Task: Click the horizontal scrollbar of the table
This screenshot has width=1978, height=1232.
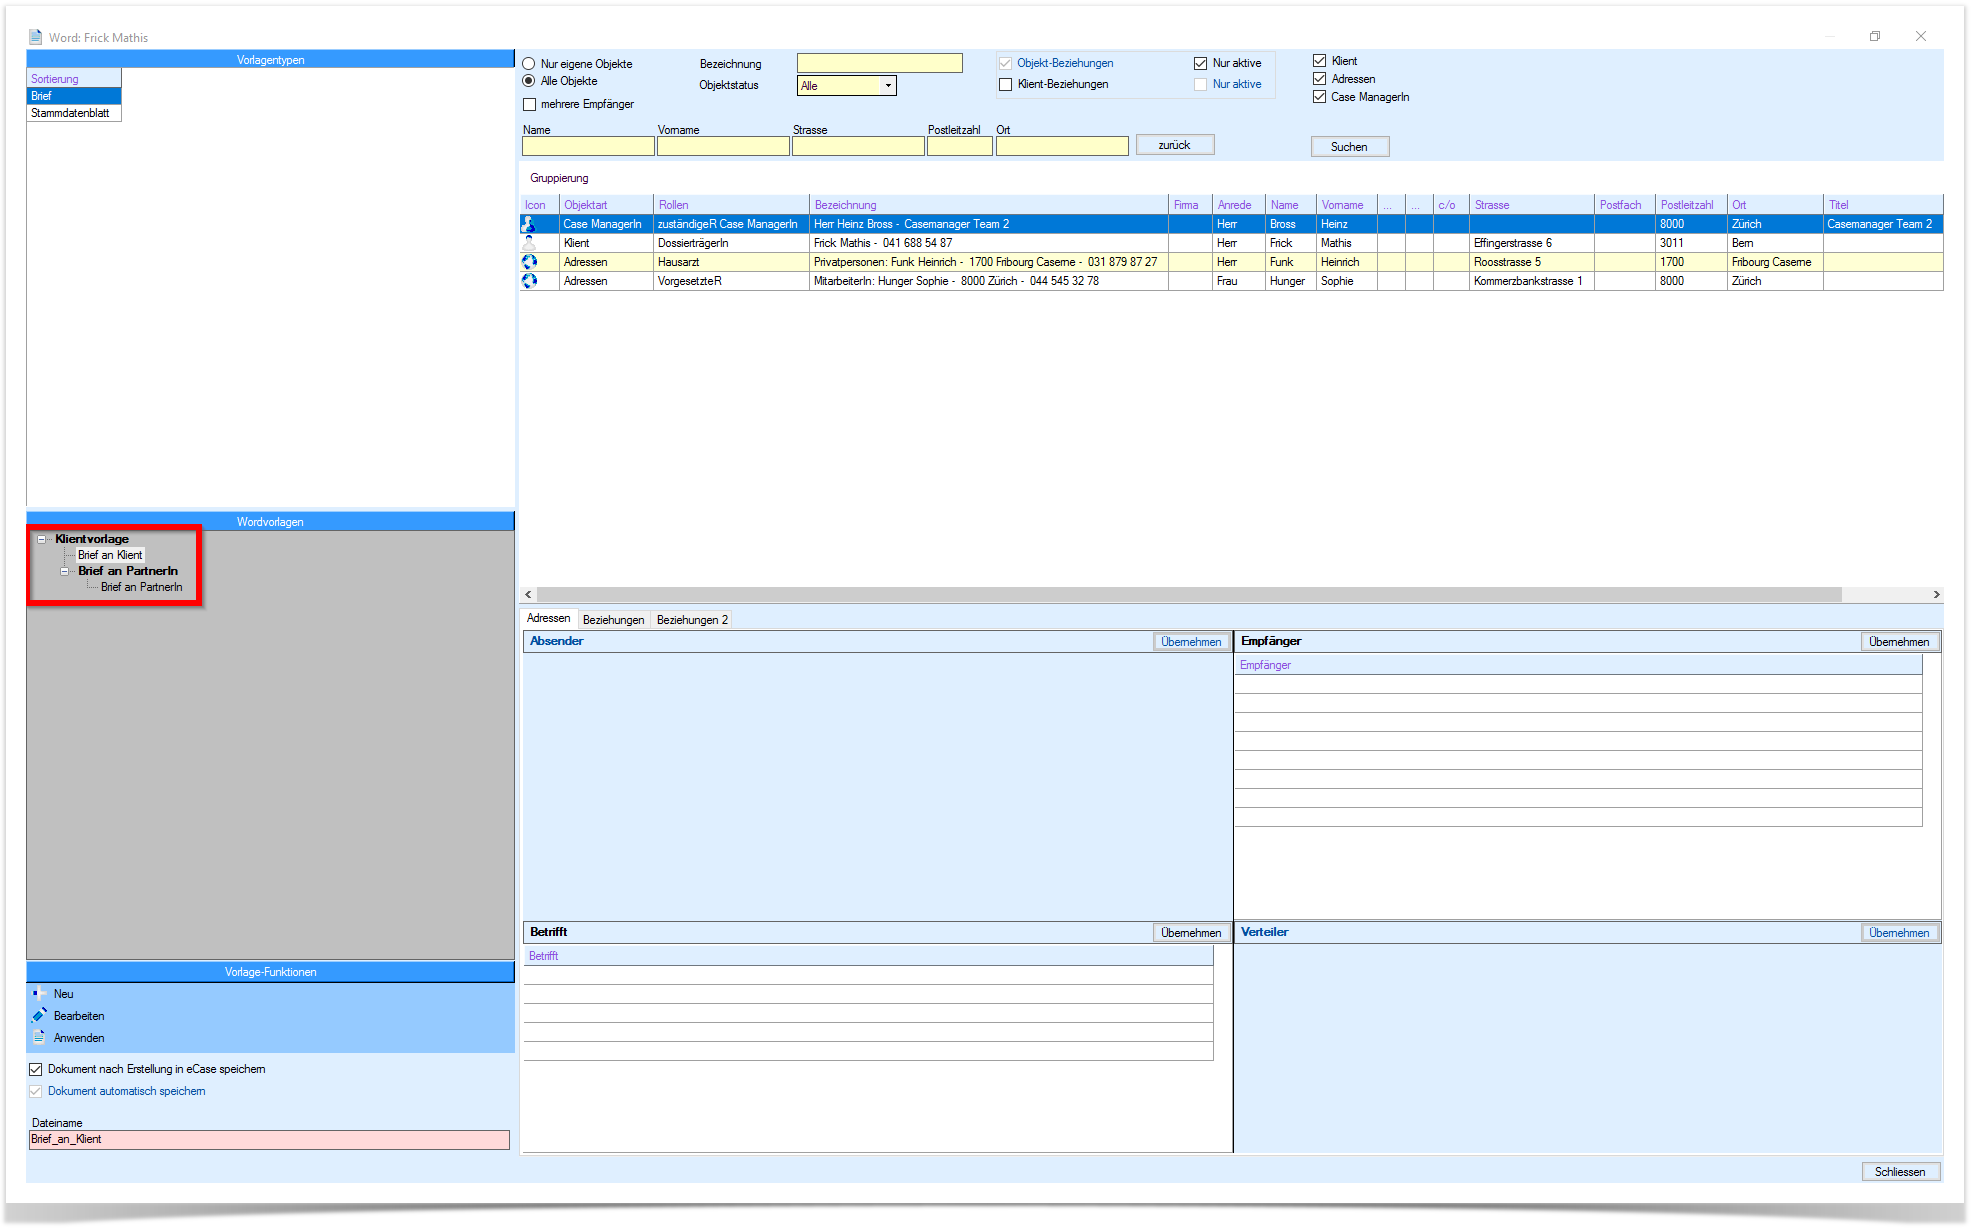Action: [1190, 594]
